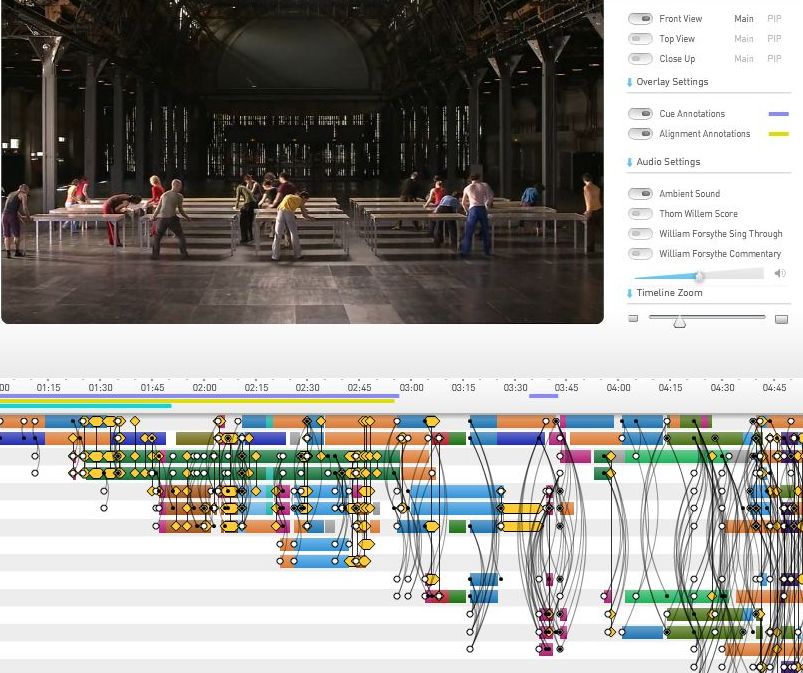Click the yellow alignment progress bar
Image resolution: width=803 pixels, height=673 pixels.
(x=197, y=401)
